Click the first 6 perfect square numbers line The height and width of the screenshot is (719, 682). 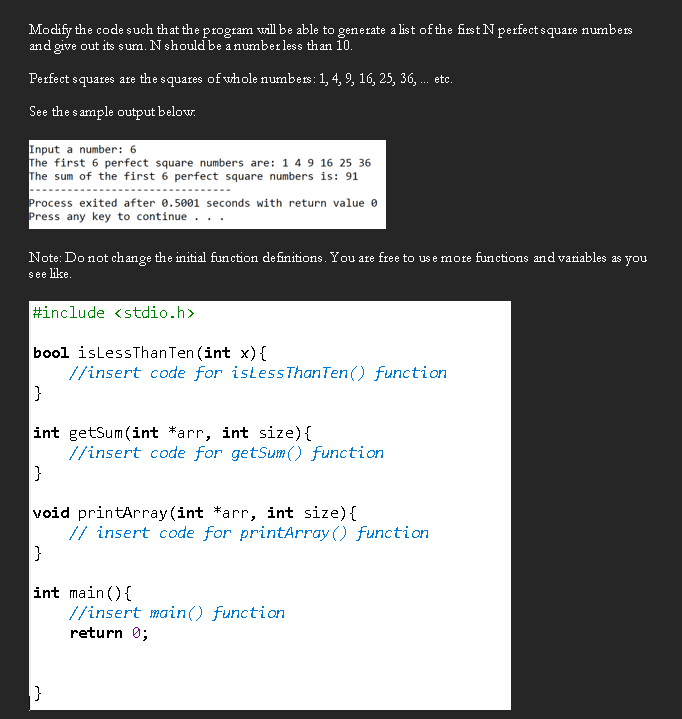coord(200,163)
